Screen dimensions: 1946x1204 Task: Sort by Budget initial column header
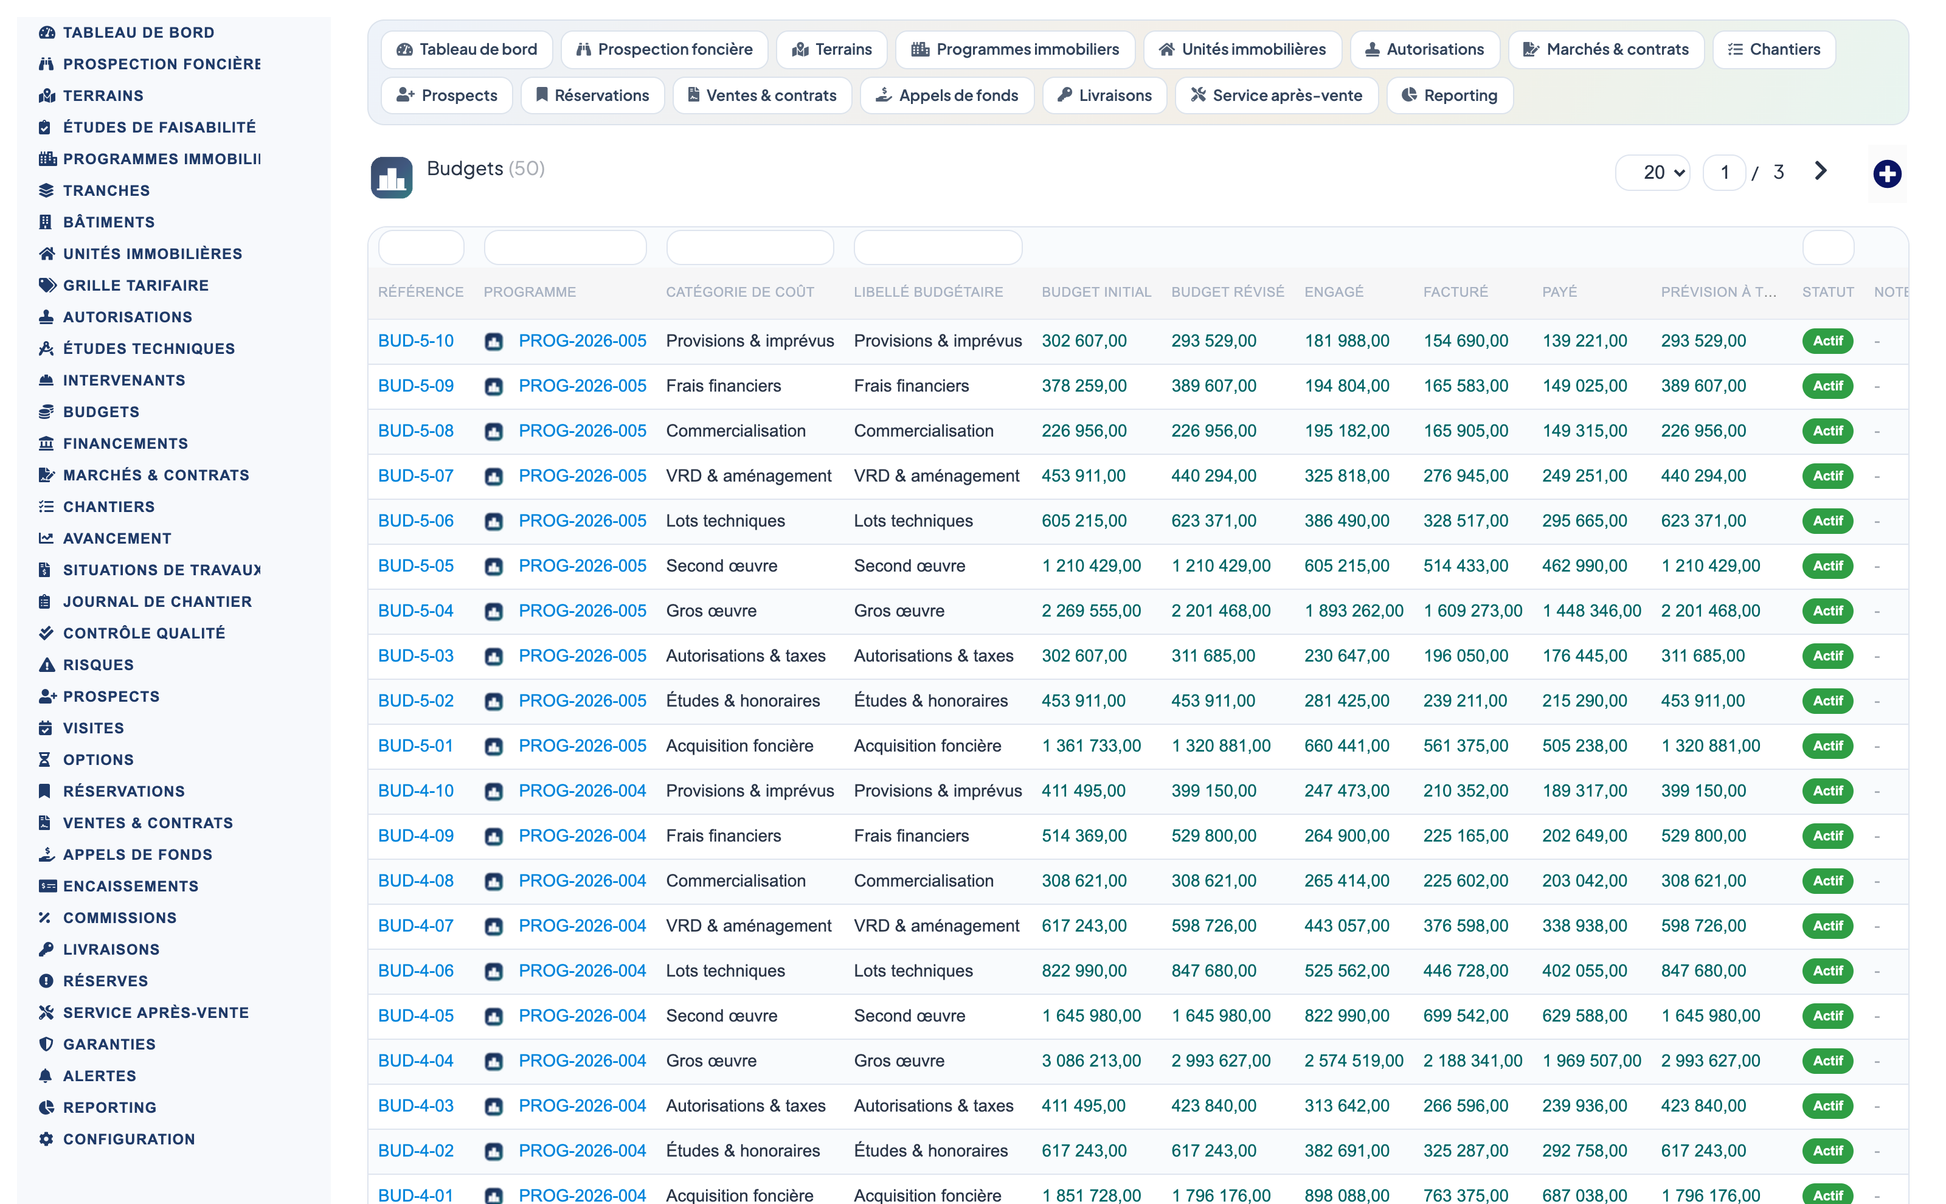tap(1096, 292)
